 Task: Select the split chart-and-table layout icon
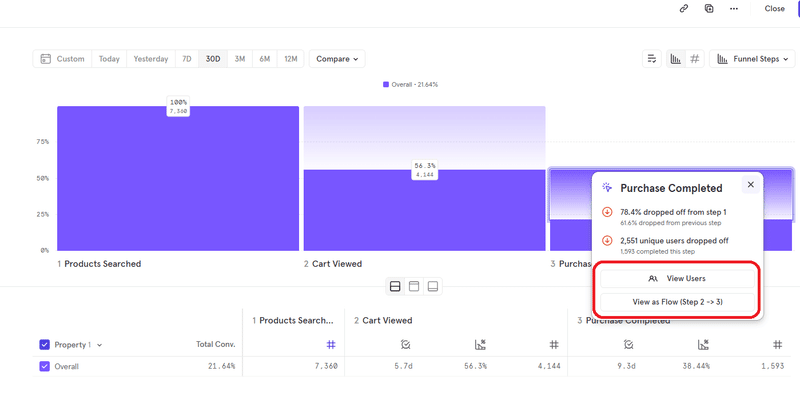click(x=395, y=287)
